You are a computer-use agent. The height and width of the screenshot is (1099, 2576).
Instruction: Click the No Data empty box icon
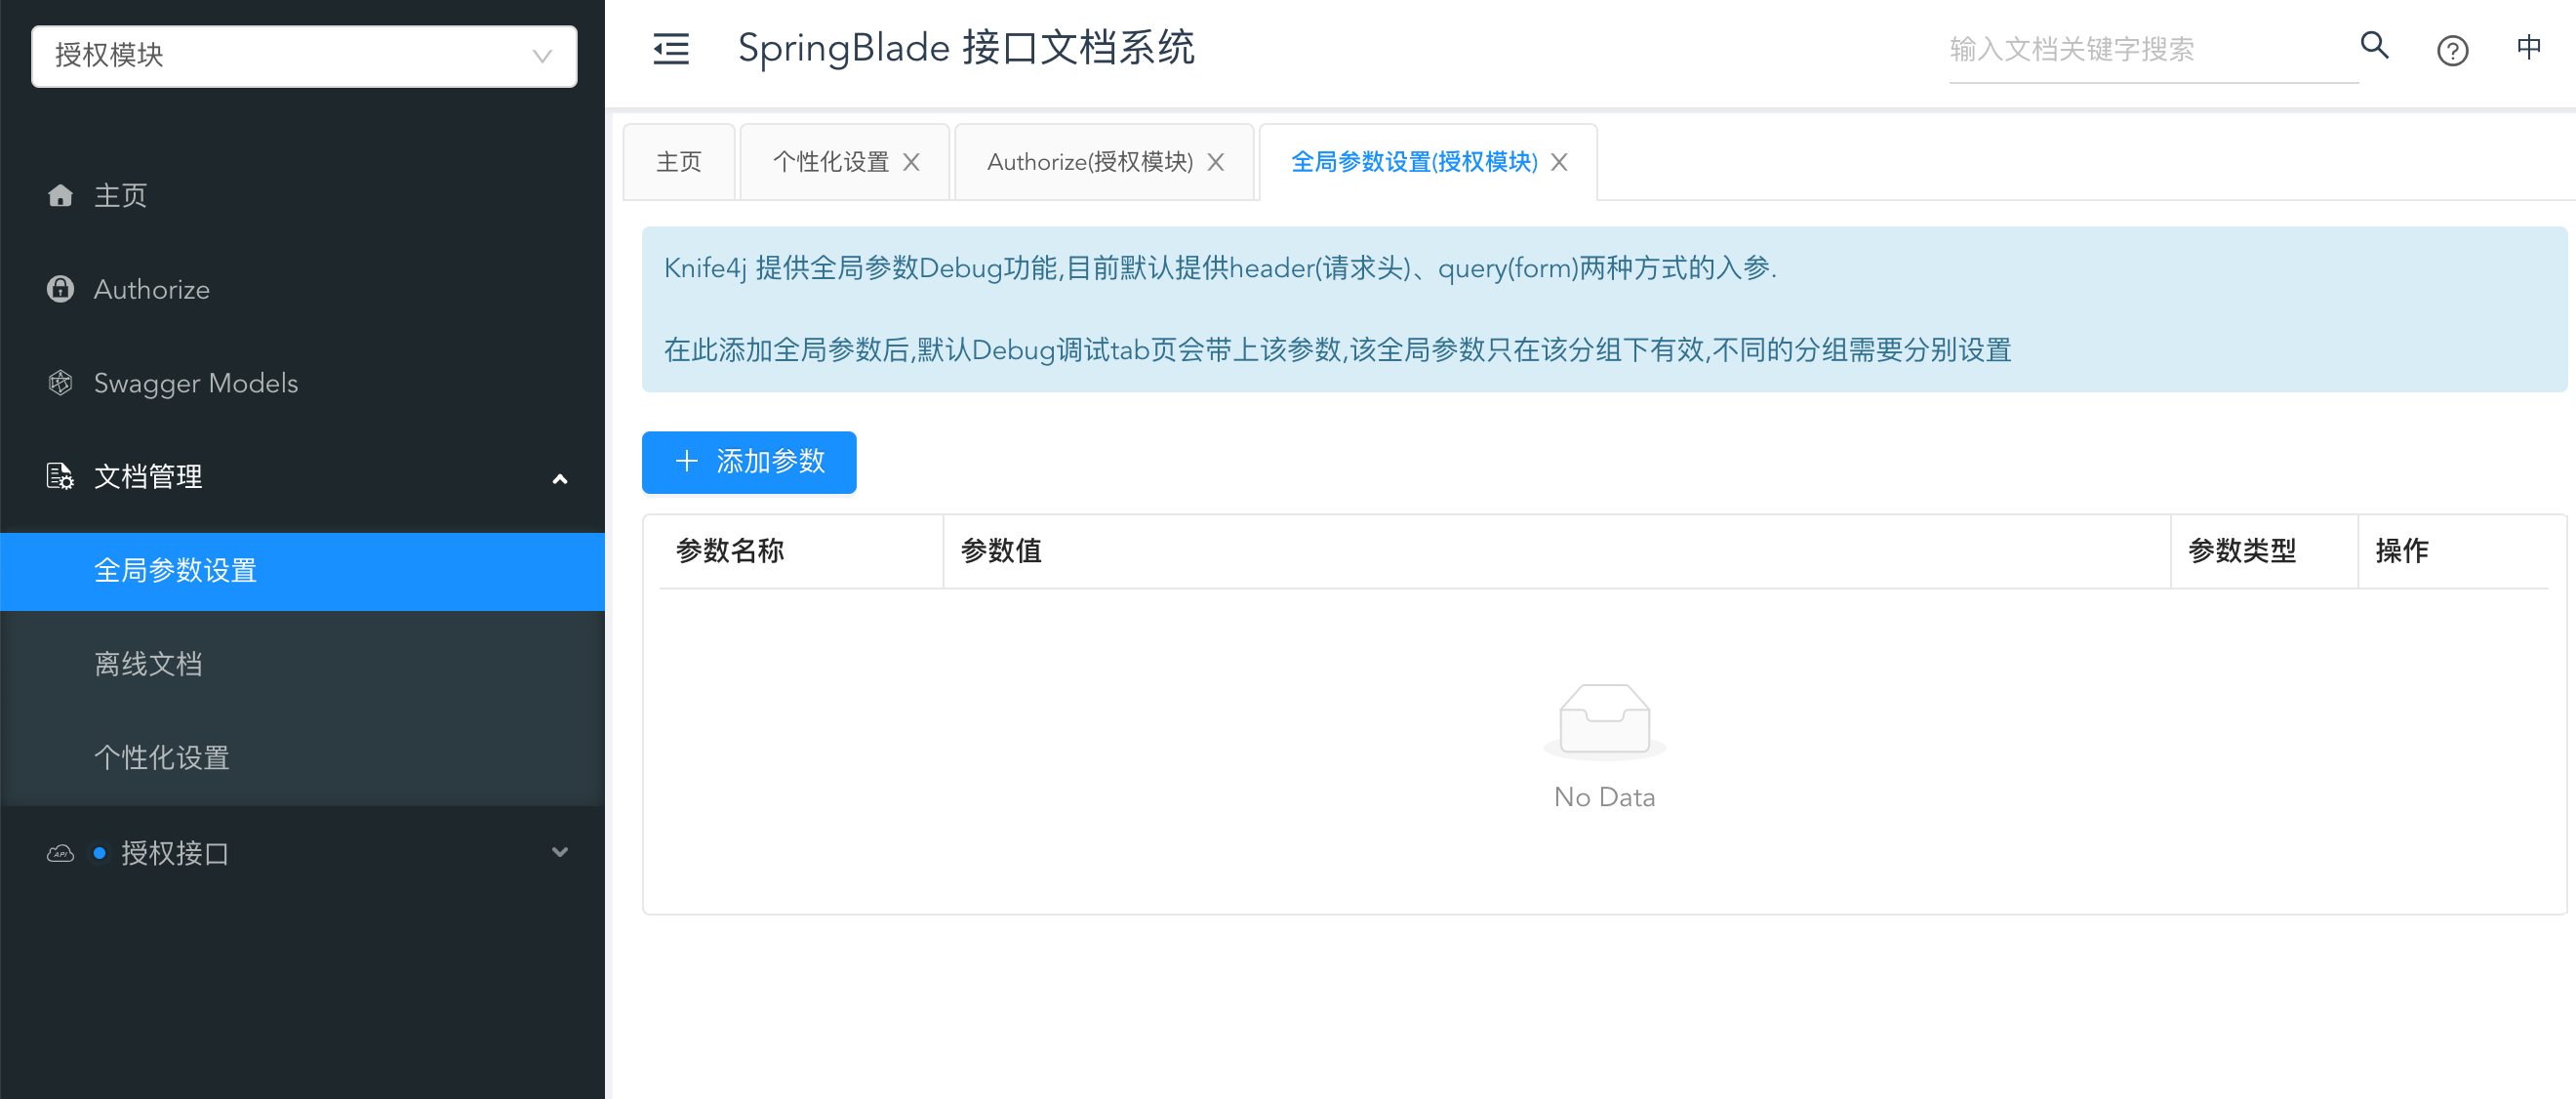coord(1604,720)
